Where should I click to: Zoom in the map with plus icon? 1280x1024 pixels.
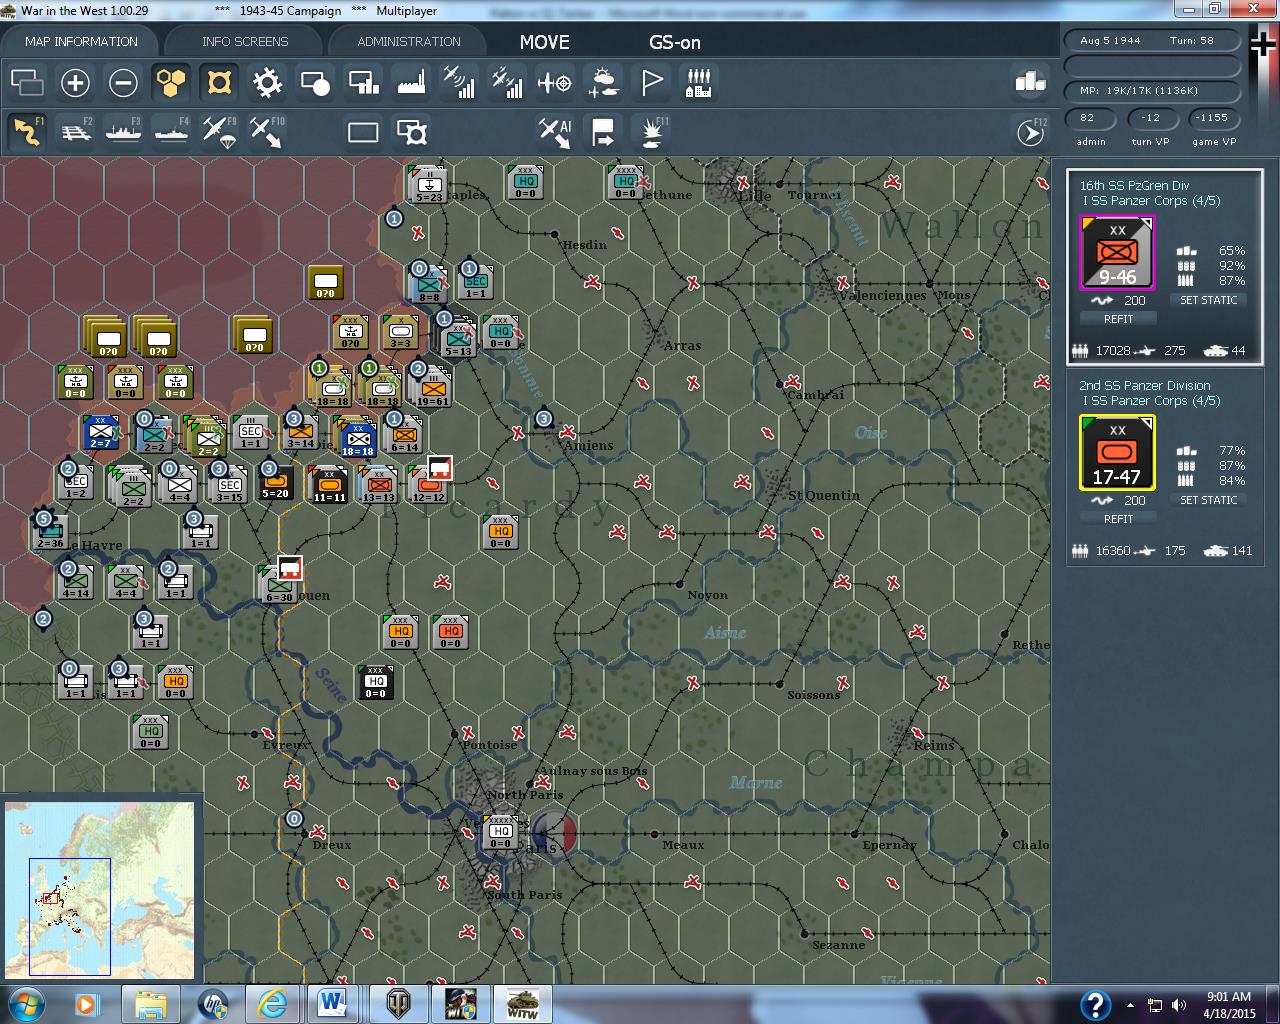click(75, 82)
